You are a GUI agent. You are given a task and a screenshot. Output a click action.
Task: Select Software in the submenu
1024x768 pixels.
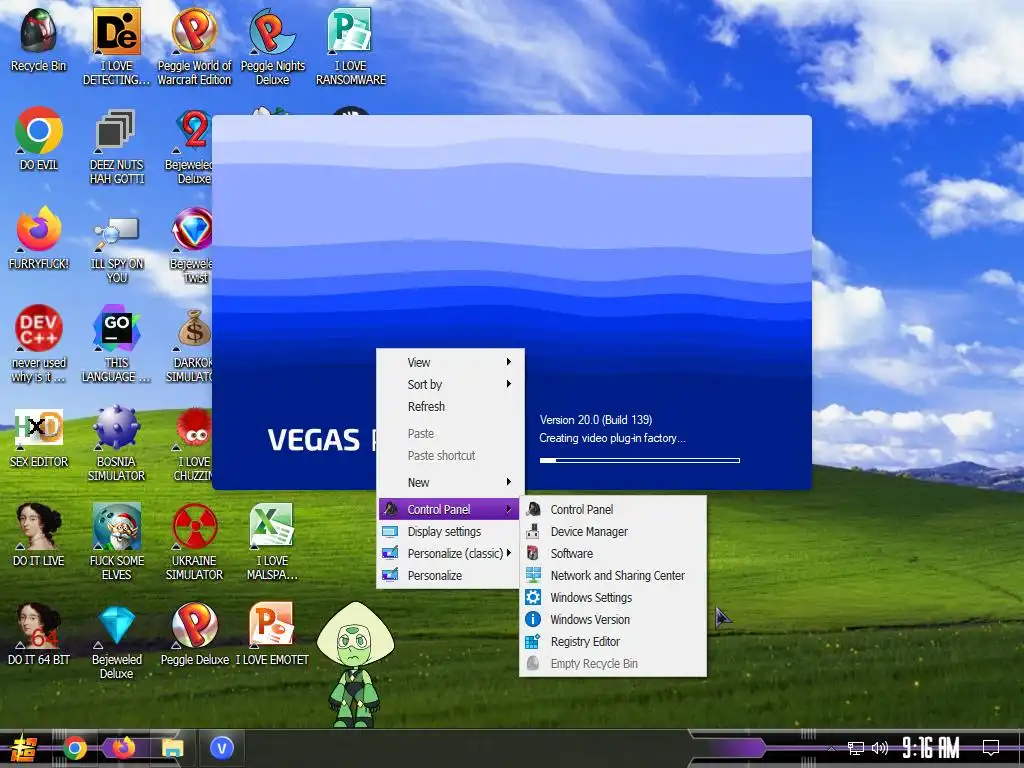(x=613, y=554)
